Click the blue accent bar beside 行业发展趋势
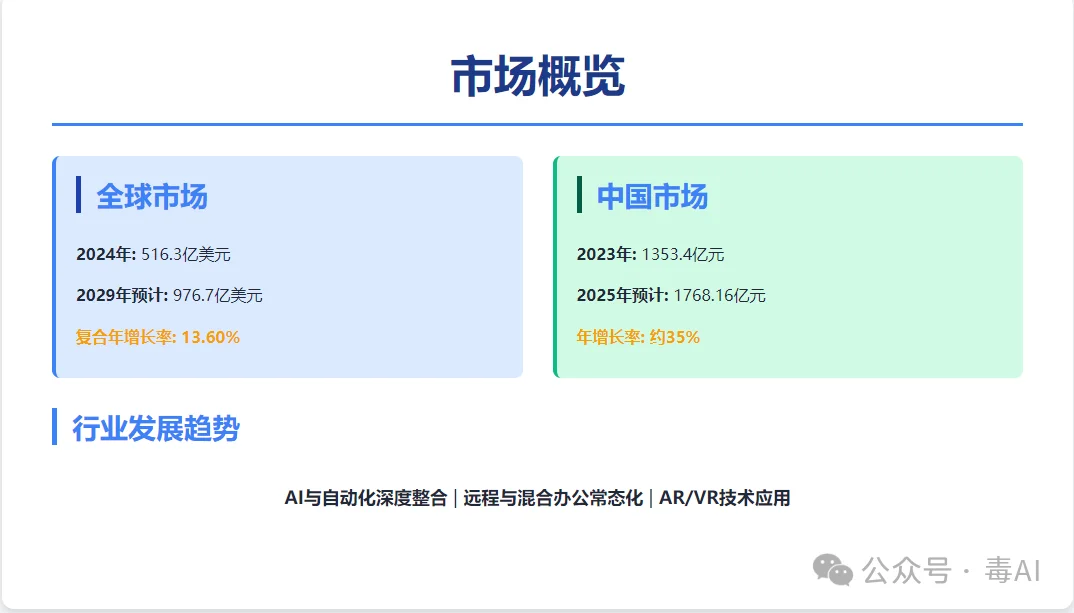This screenshot has width=1074, height=613. point(55,428)
